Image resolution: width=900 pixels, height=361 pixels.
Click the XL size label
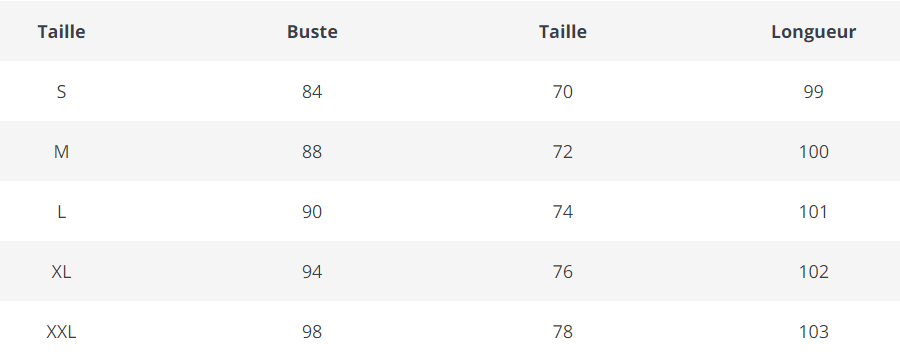61,272
